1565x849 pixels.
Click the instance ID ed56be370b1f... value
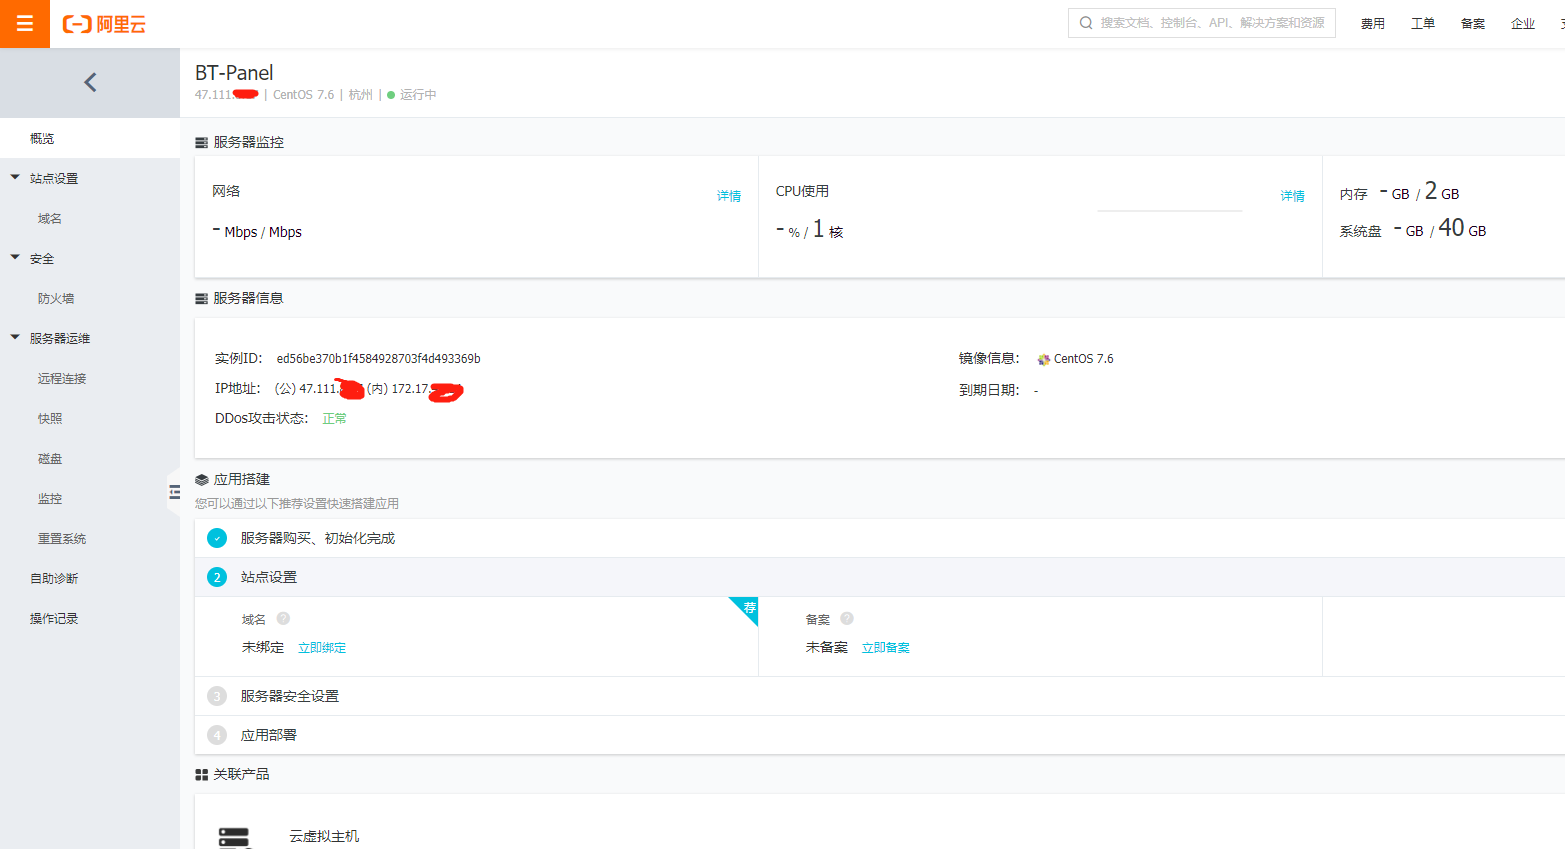tap(379, 359)
